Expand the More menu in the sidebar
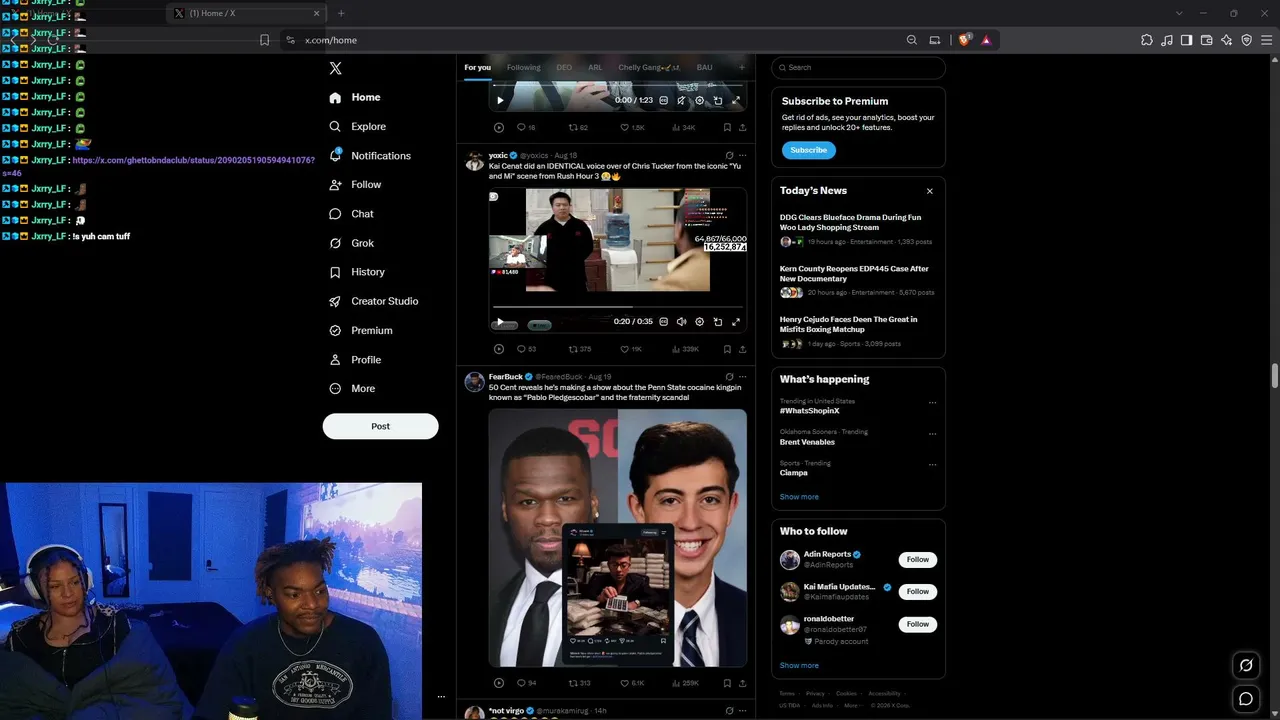The height and width of the screenshot is (720, 1280). tap(352, 389)
